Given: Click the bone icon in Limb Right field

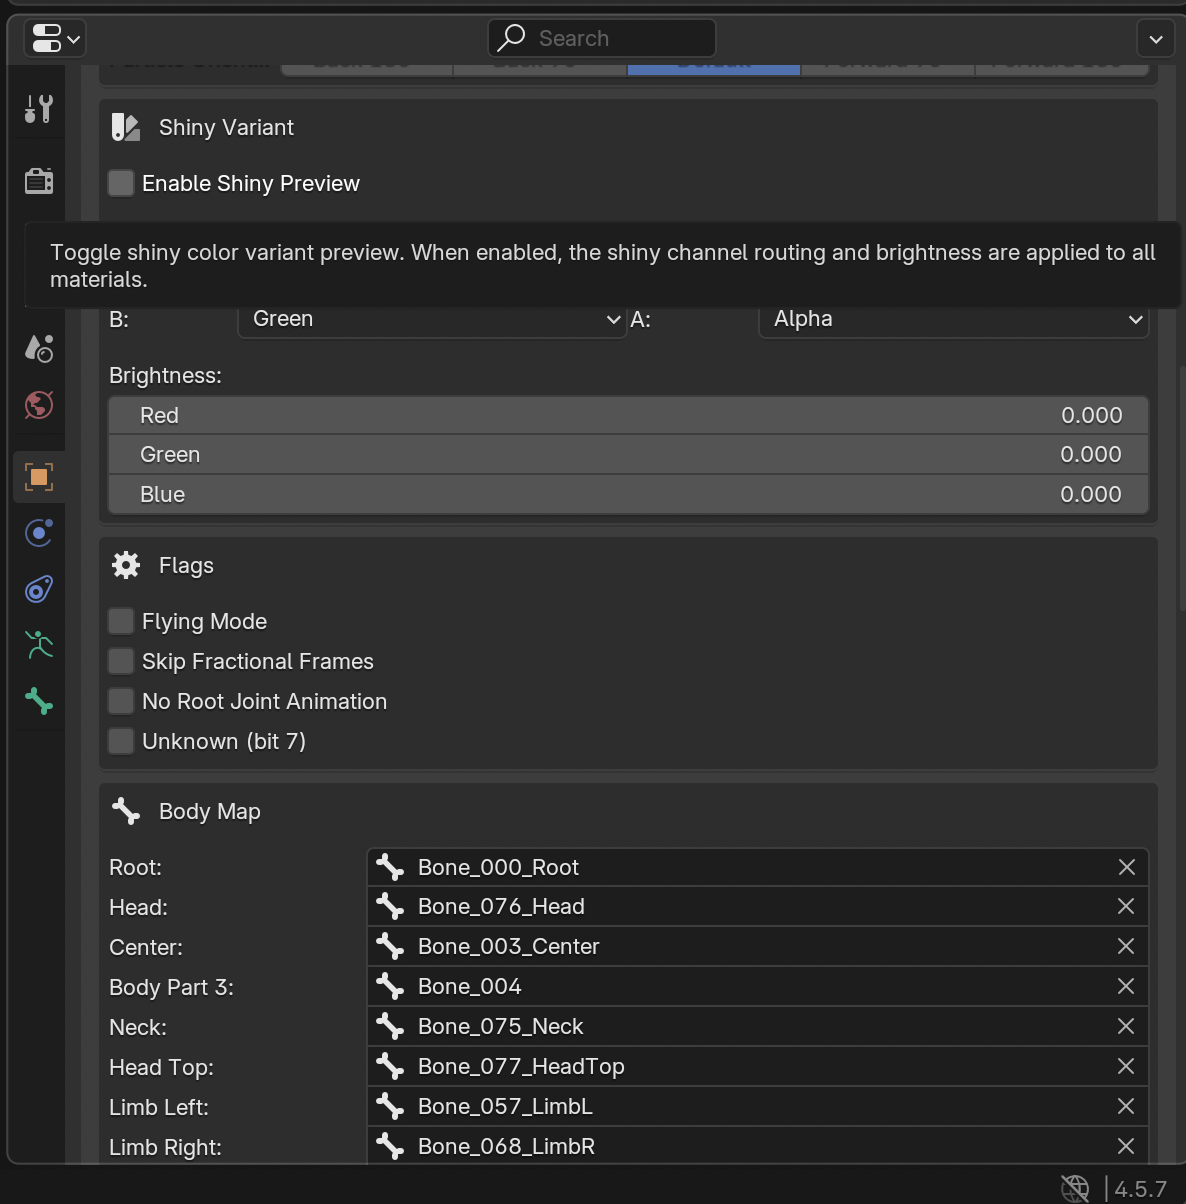Looking at the screenshot, I should coord(390,1146).
